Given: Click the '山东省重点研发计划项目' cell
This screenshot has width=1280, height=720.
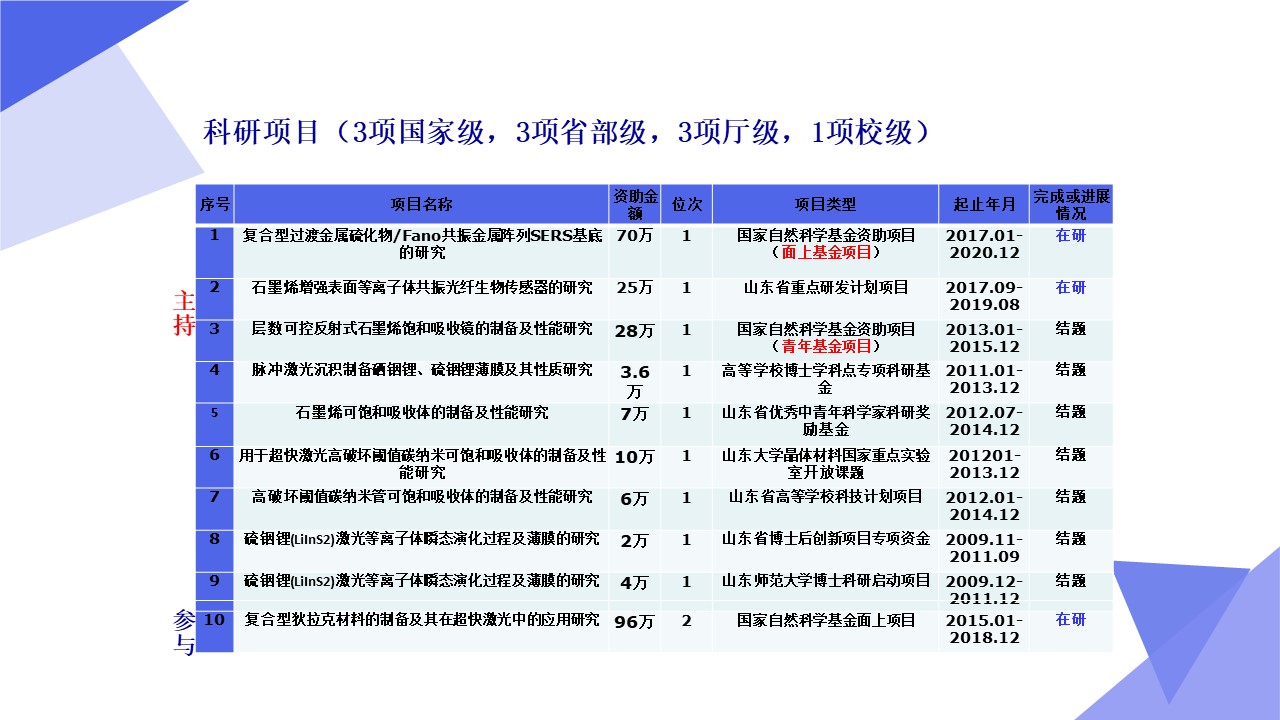Looking at the screenshot, I should point(825,288).
